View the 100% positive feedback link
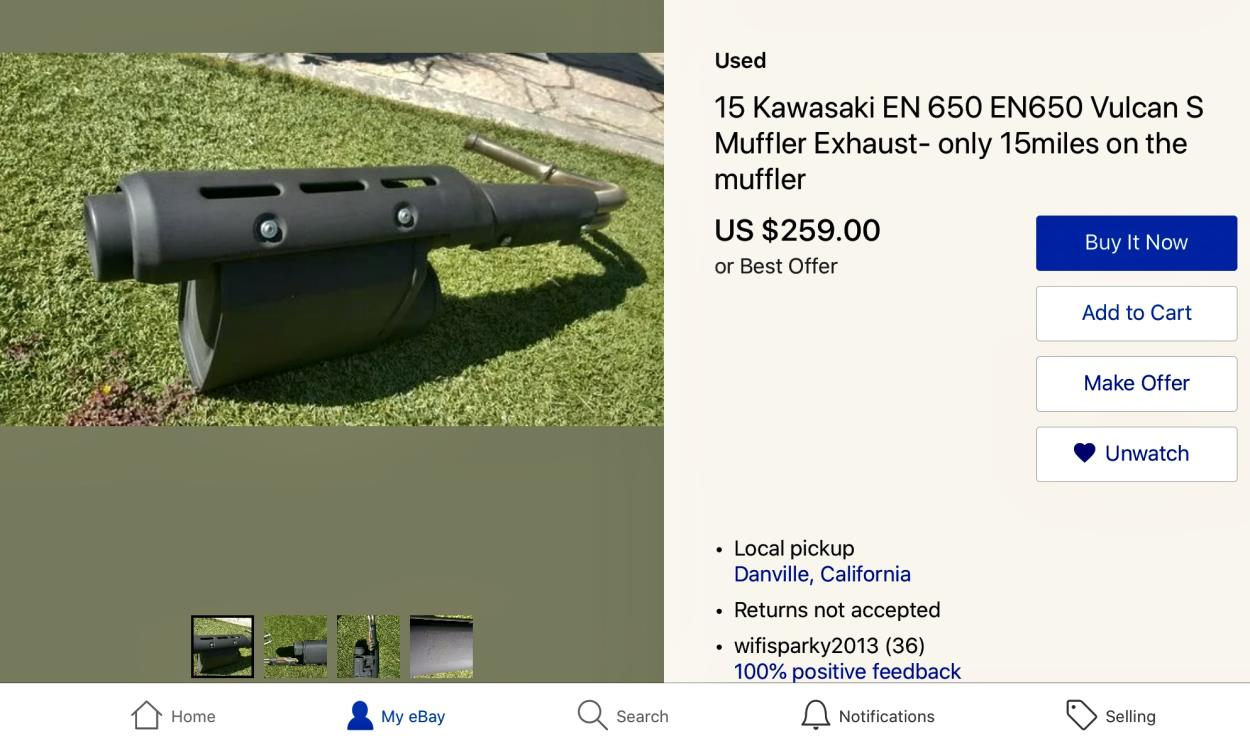The image size is (1250, 746). (x=847, y=671)
